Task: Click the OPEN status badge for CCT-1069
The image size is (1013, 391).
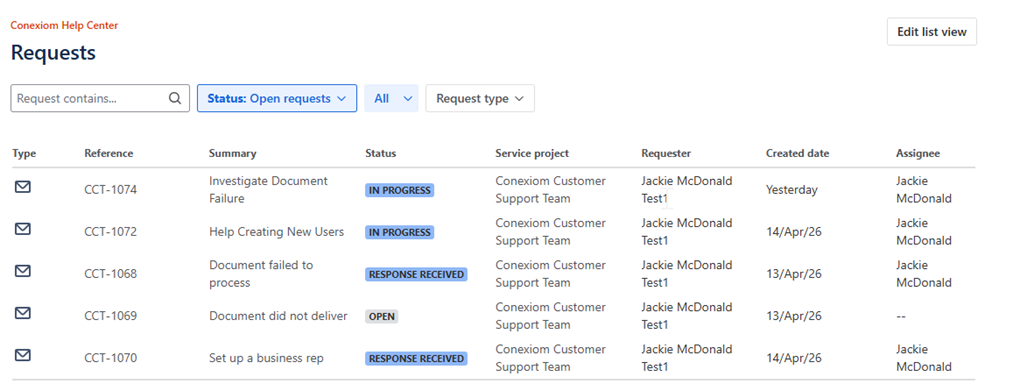Action: tap(381, 316)
